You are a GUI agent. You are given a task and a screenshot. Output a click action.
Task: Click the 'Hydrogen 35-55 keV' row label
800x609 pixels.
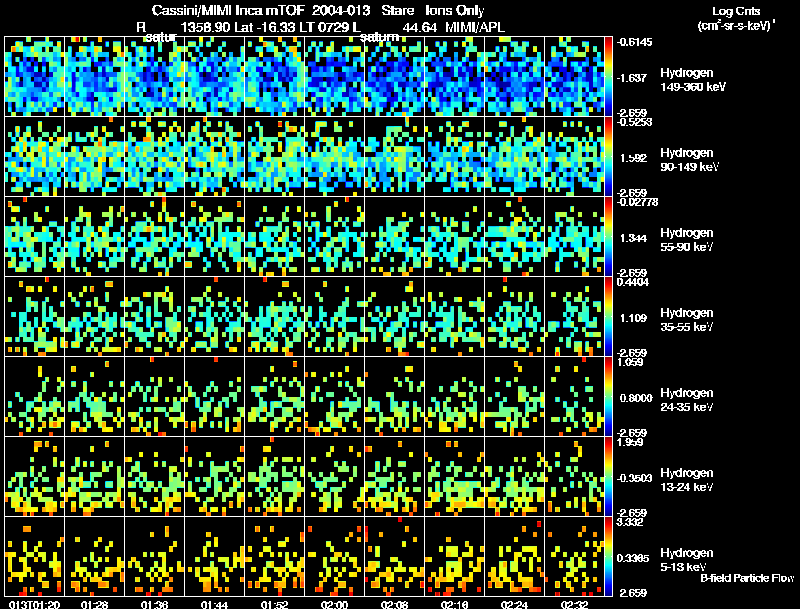[x=687, y=320]
